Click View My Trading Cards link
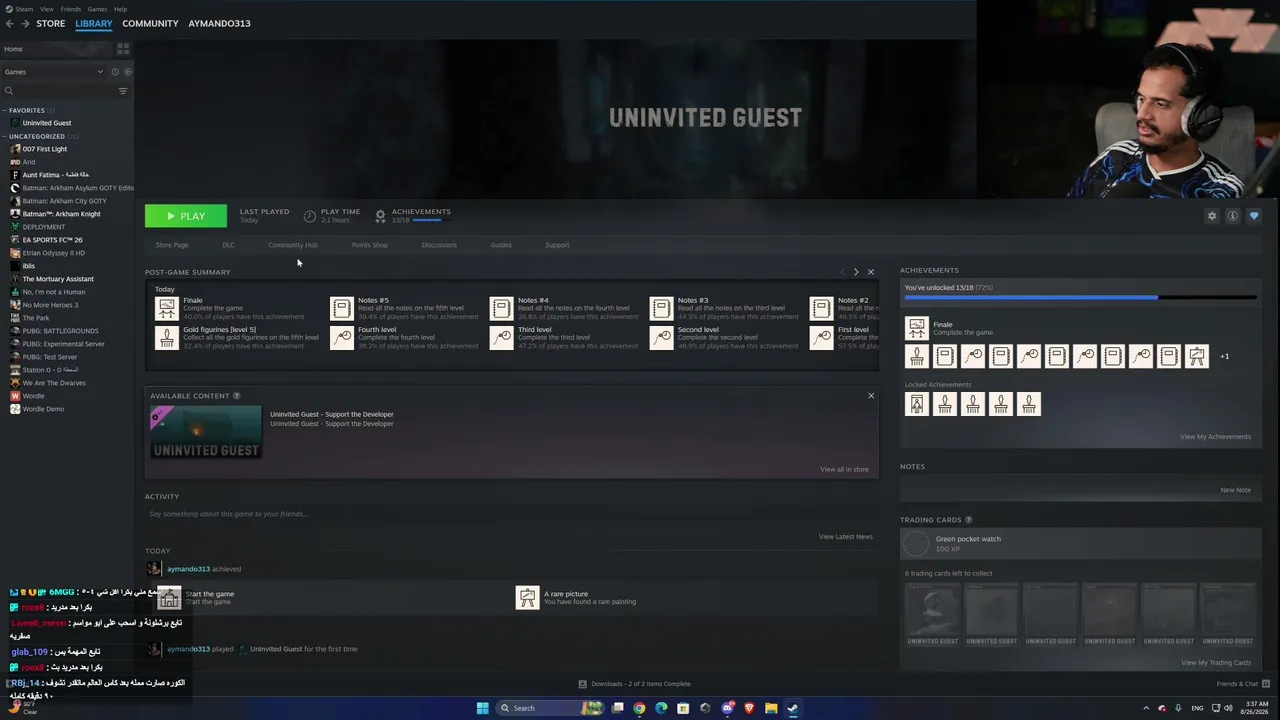The image size is (1280, 720). pyautogui.click(x=1216, y=663)
